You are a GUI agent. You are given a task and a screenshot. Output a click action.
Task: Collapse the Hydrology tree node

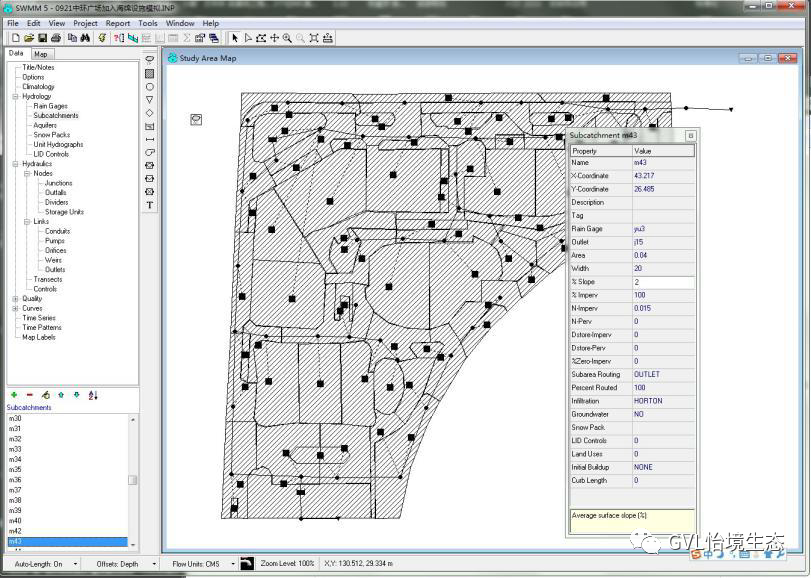click(x=15, y=97)
